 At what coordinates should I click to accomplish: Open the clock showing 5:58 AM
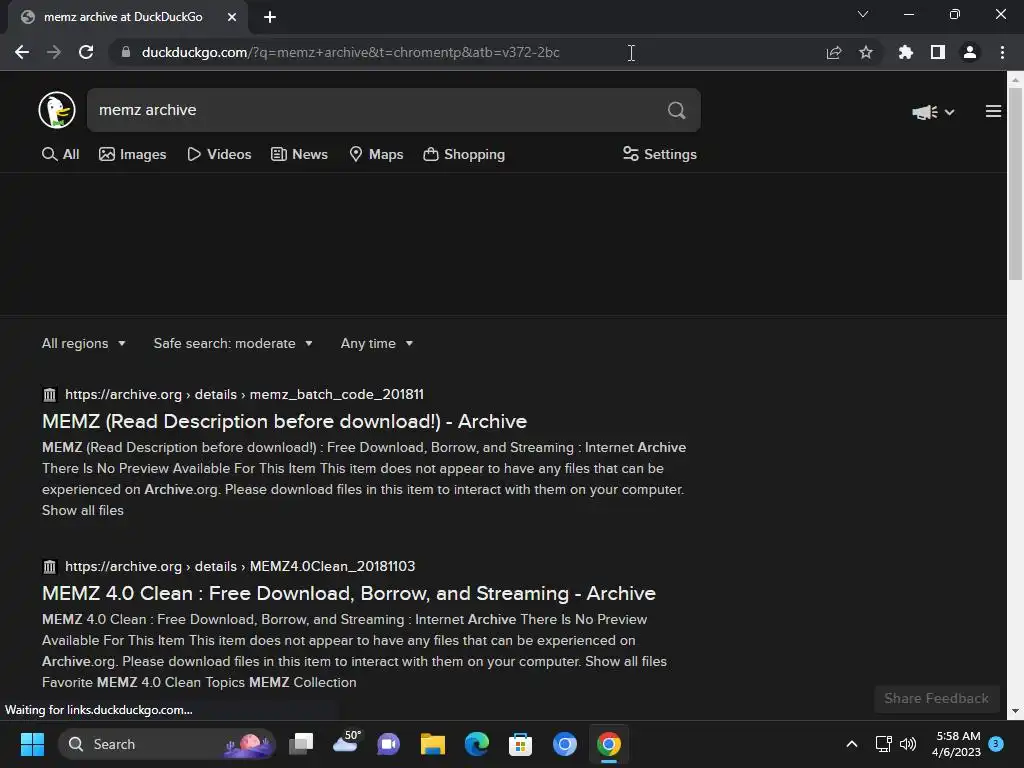[x=956, y=744]
